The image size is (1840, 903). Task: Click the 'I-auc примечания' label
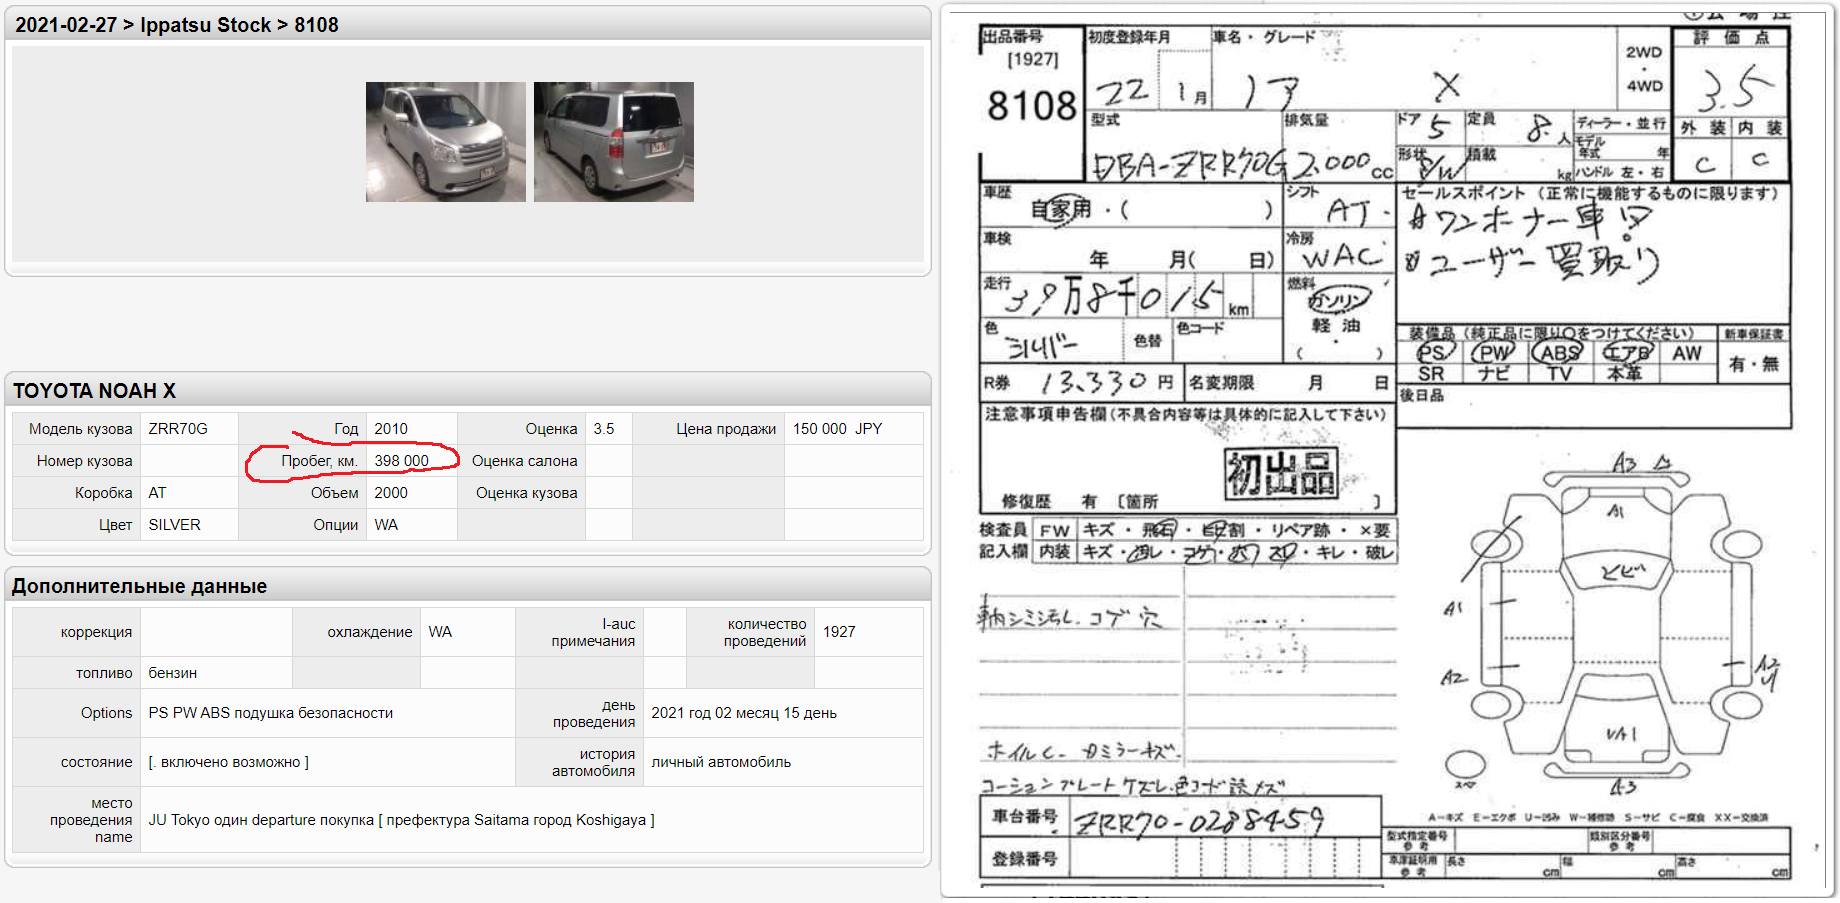coord(593,632)
